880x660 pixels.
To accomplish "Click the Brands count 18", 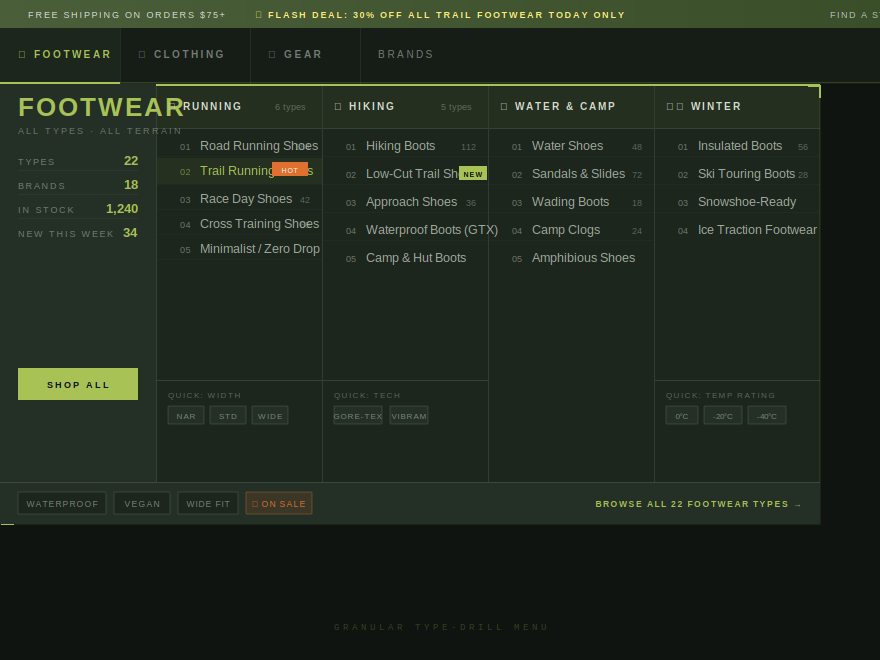I will tap(131, 185).
